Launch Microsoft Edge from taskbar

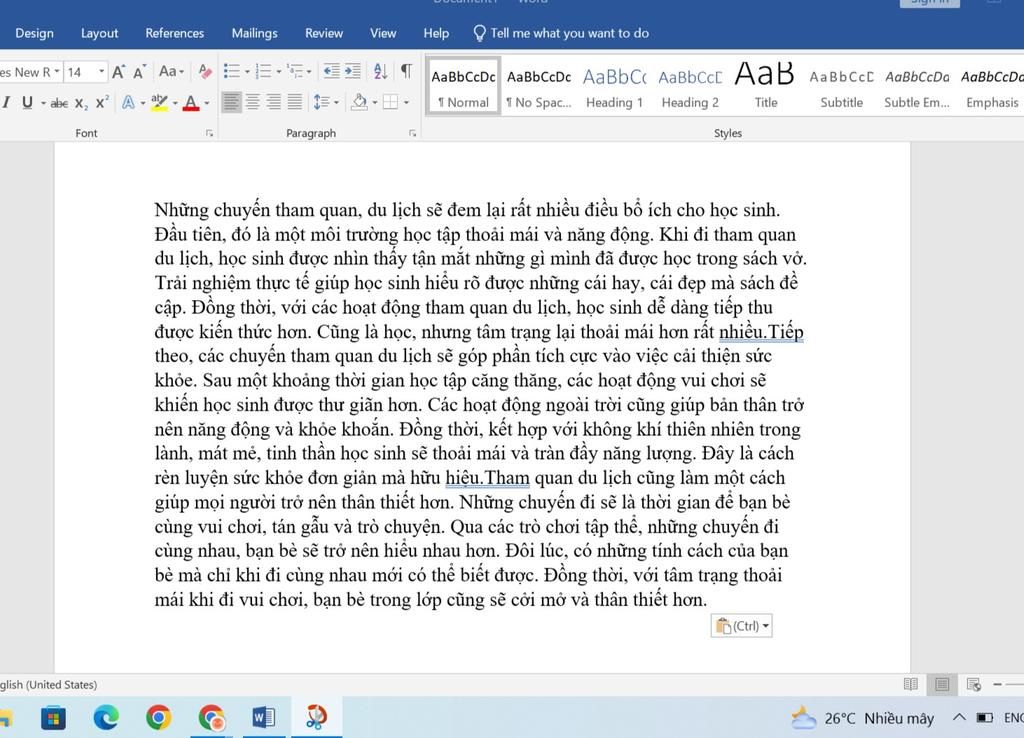[x=106, y=718]
